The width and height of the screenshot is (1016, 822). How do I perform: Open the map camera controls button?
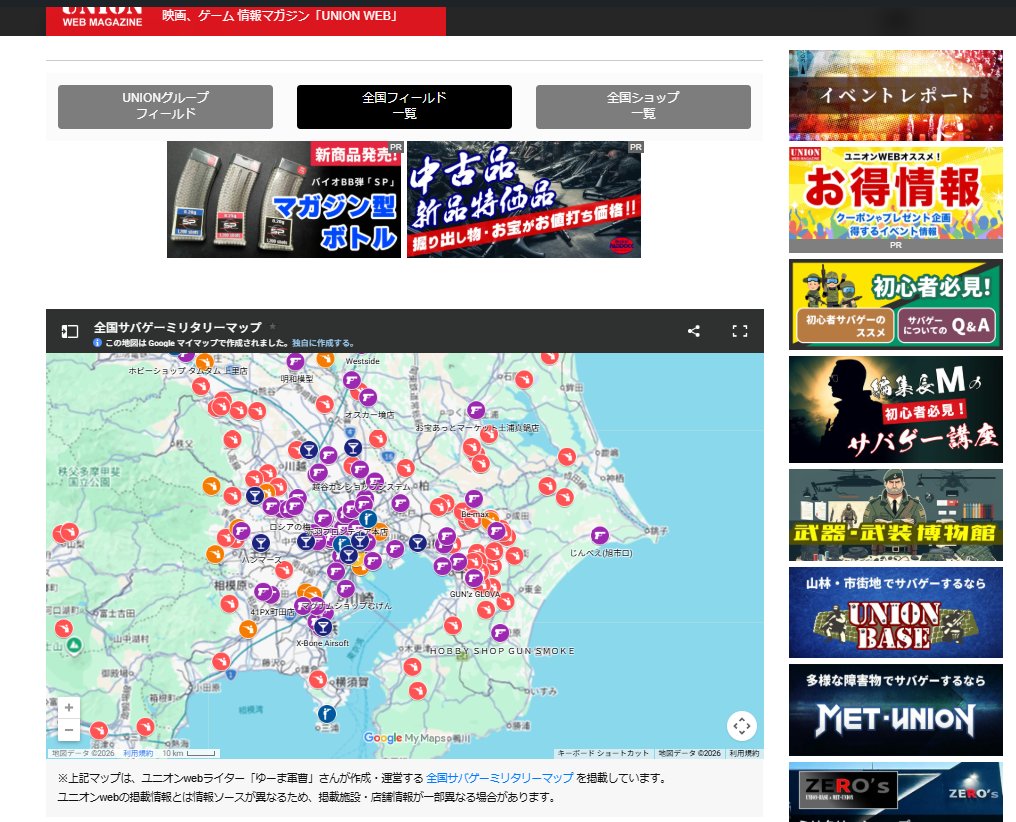741,725
